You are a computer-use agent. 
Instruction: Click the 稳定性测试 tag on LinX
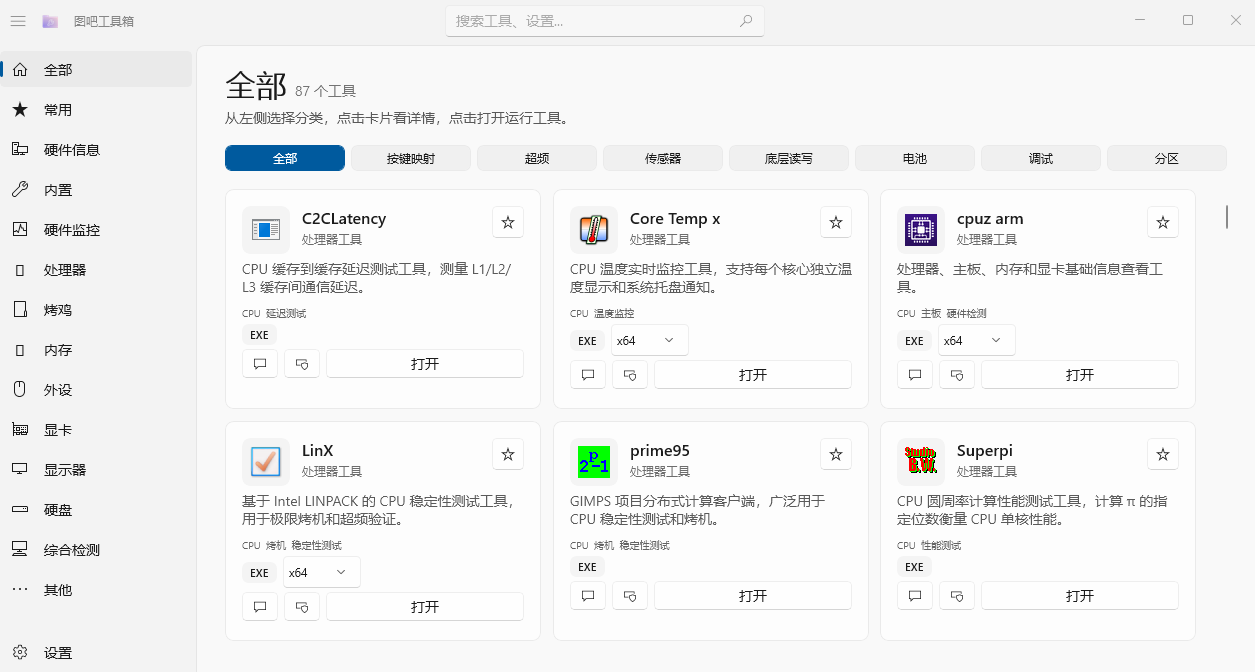[x=317, y=545]
